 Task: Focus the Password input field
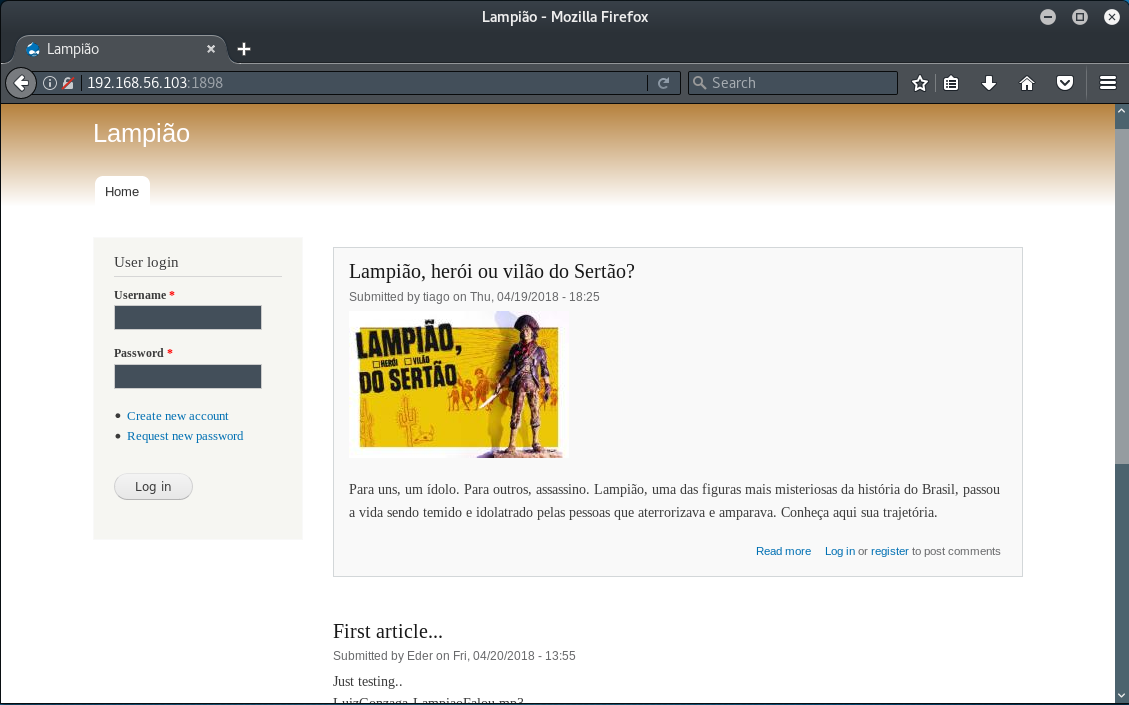188,377
